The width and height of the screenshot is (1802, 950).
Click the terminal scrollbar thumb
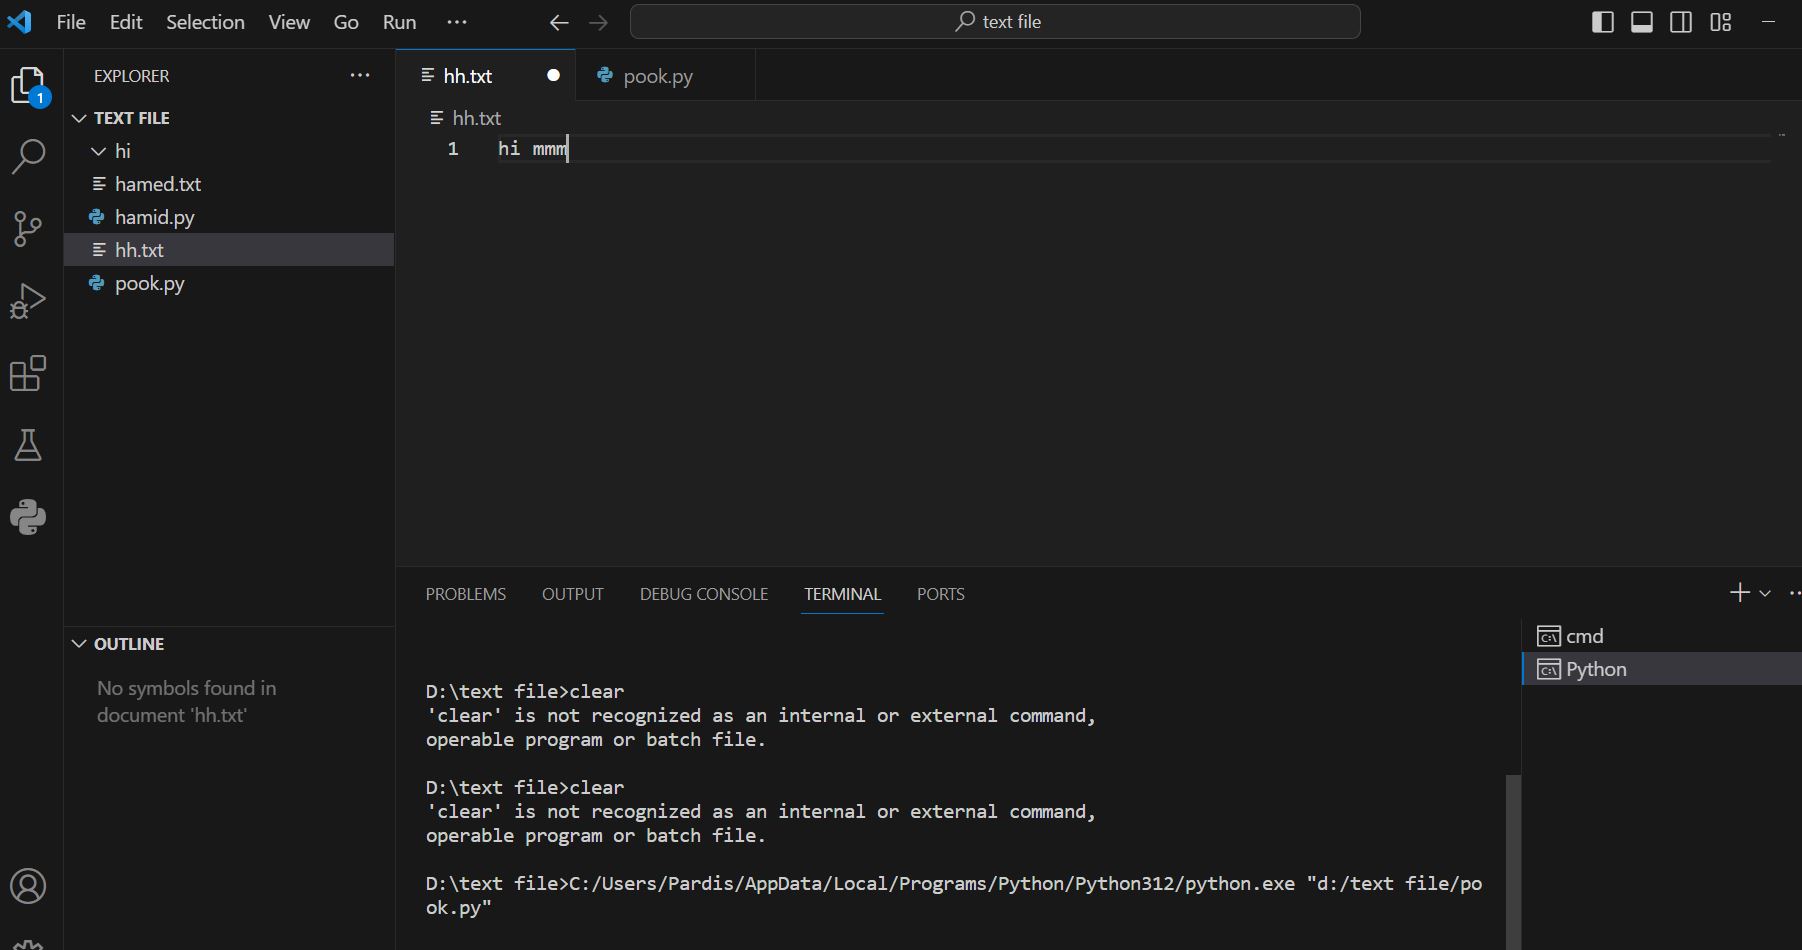pos(1513,862)
